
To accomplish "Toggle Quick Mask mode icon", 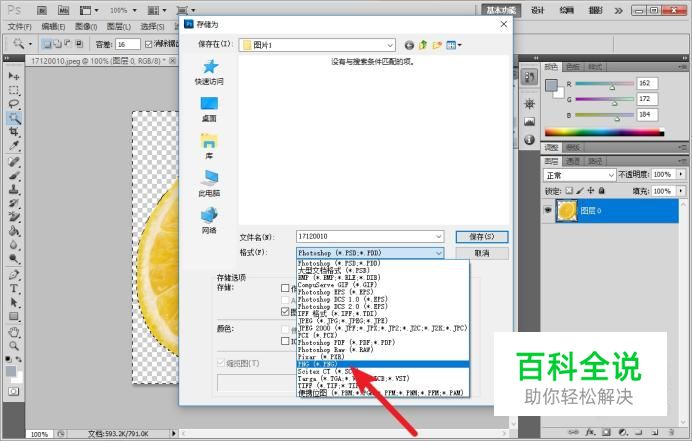I will coord(14,392).
